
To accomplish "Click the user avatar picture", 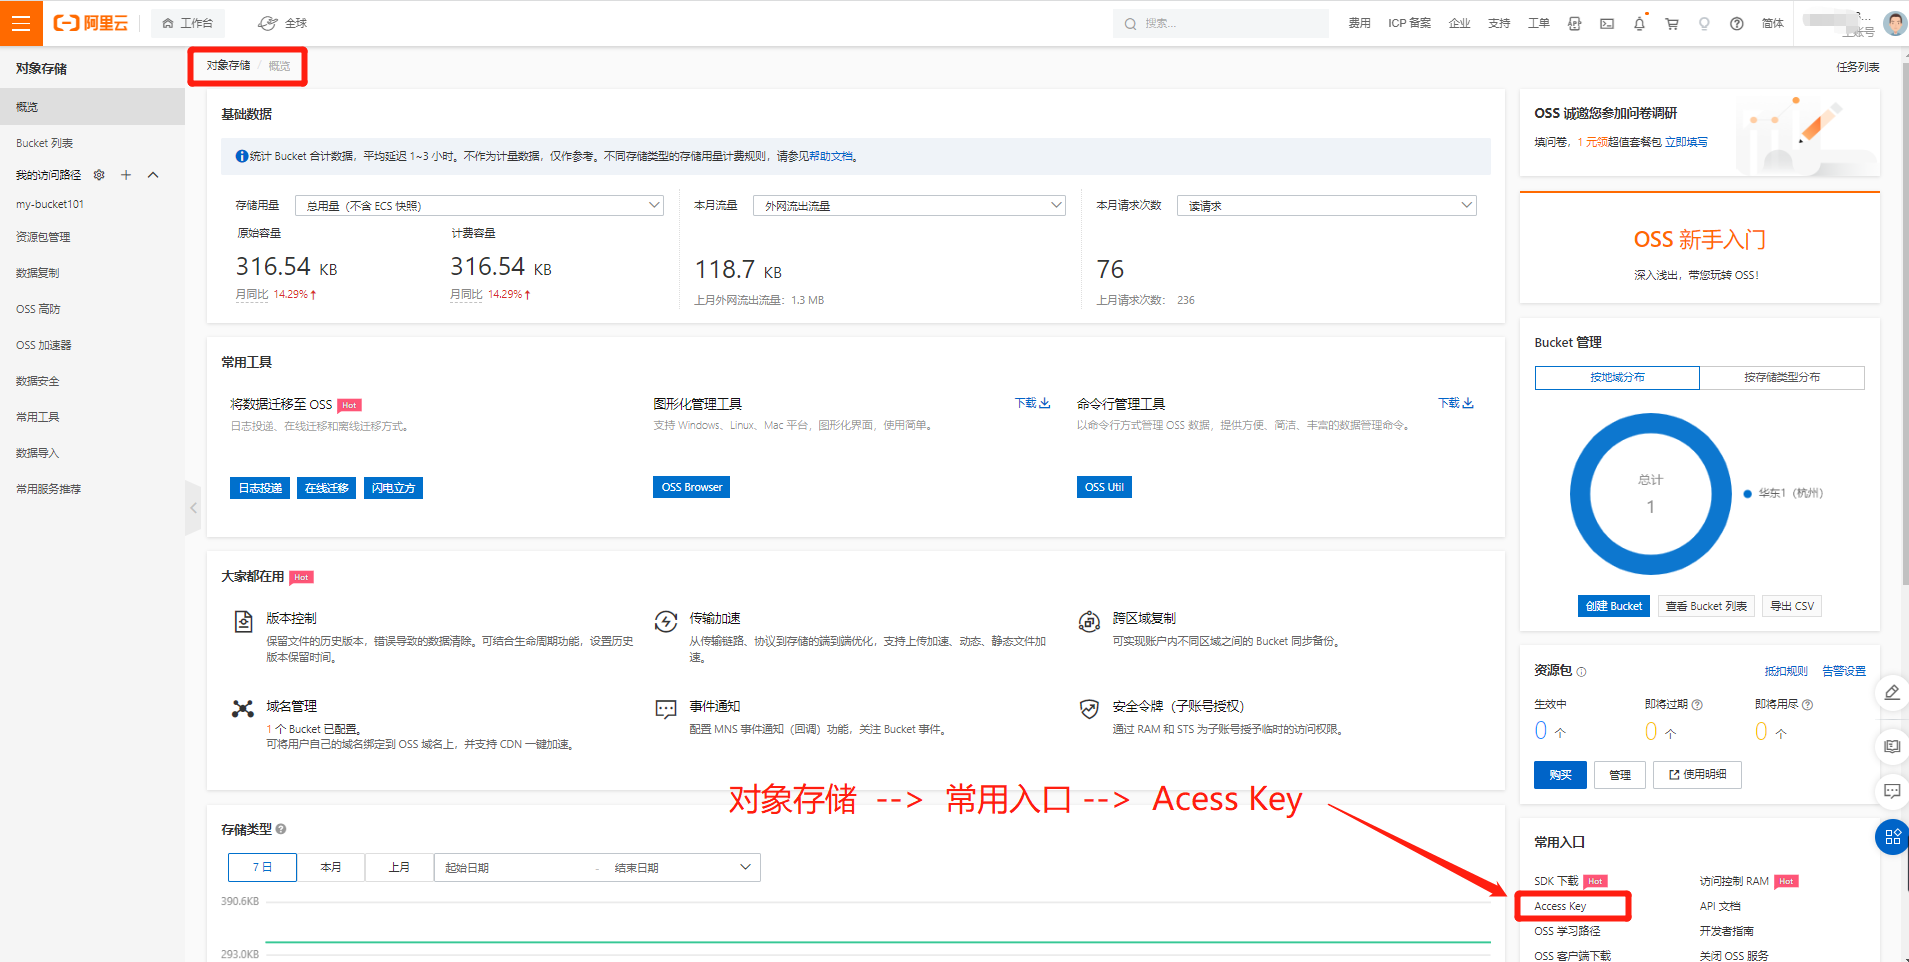I will [1894, 23].
